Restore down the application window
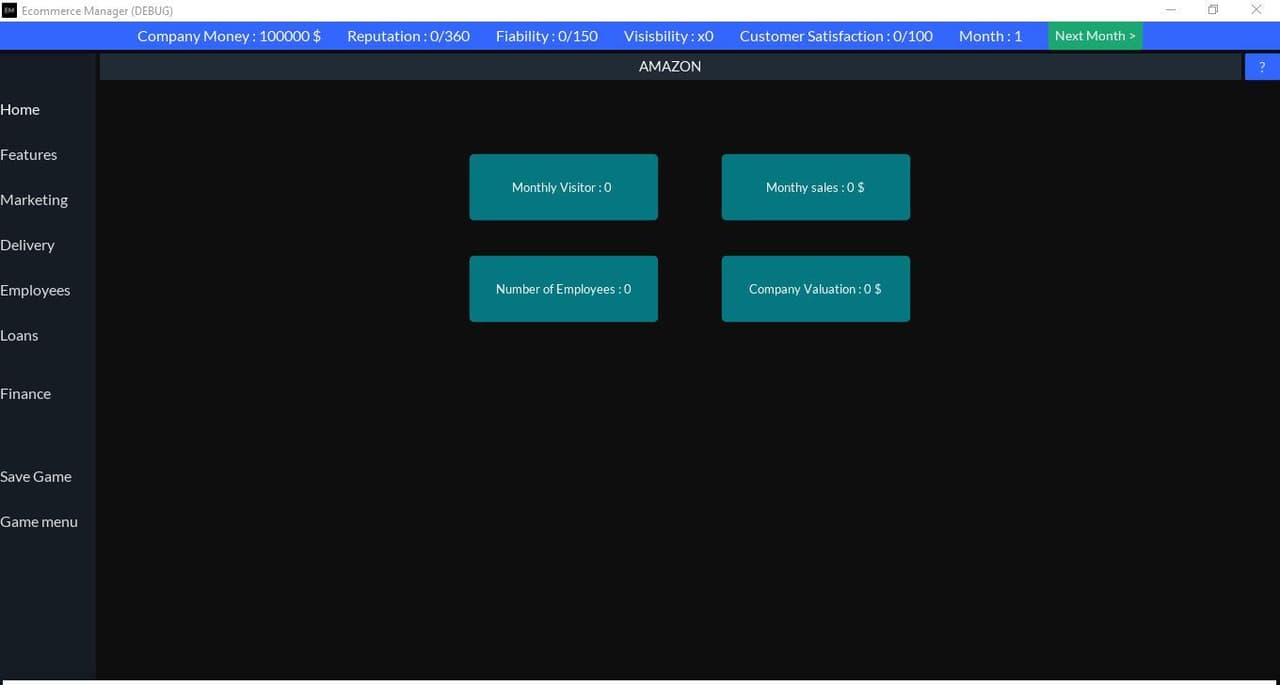This screenshot has width=1280, height=685. point(1213,10)
